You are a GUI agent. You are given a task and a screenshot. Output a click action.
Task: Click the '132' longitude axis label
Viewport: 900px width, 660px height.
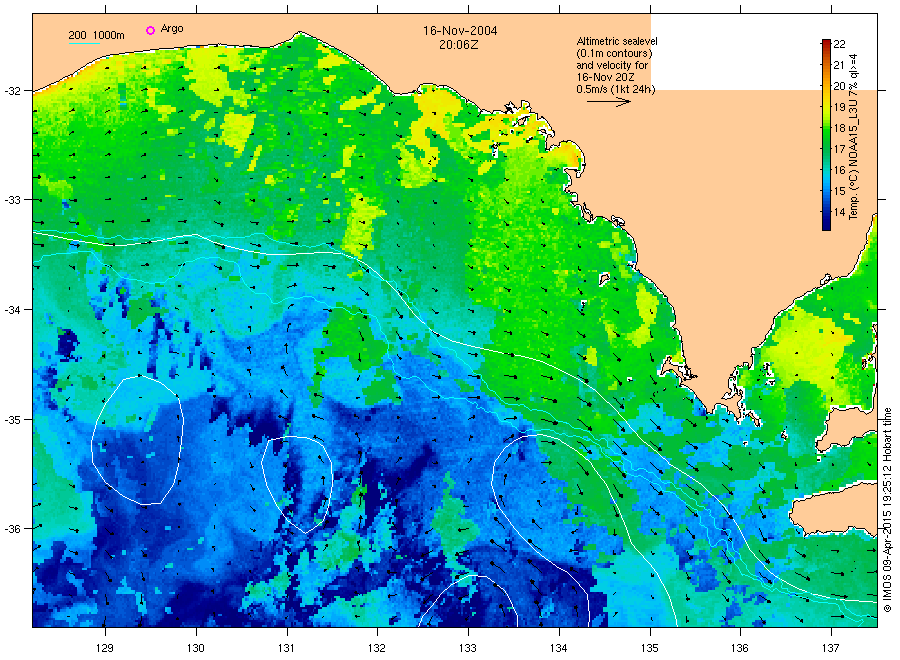click(377, 648)
